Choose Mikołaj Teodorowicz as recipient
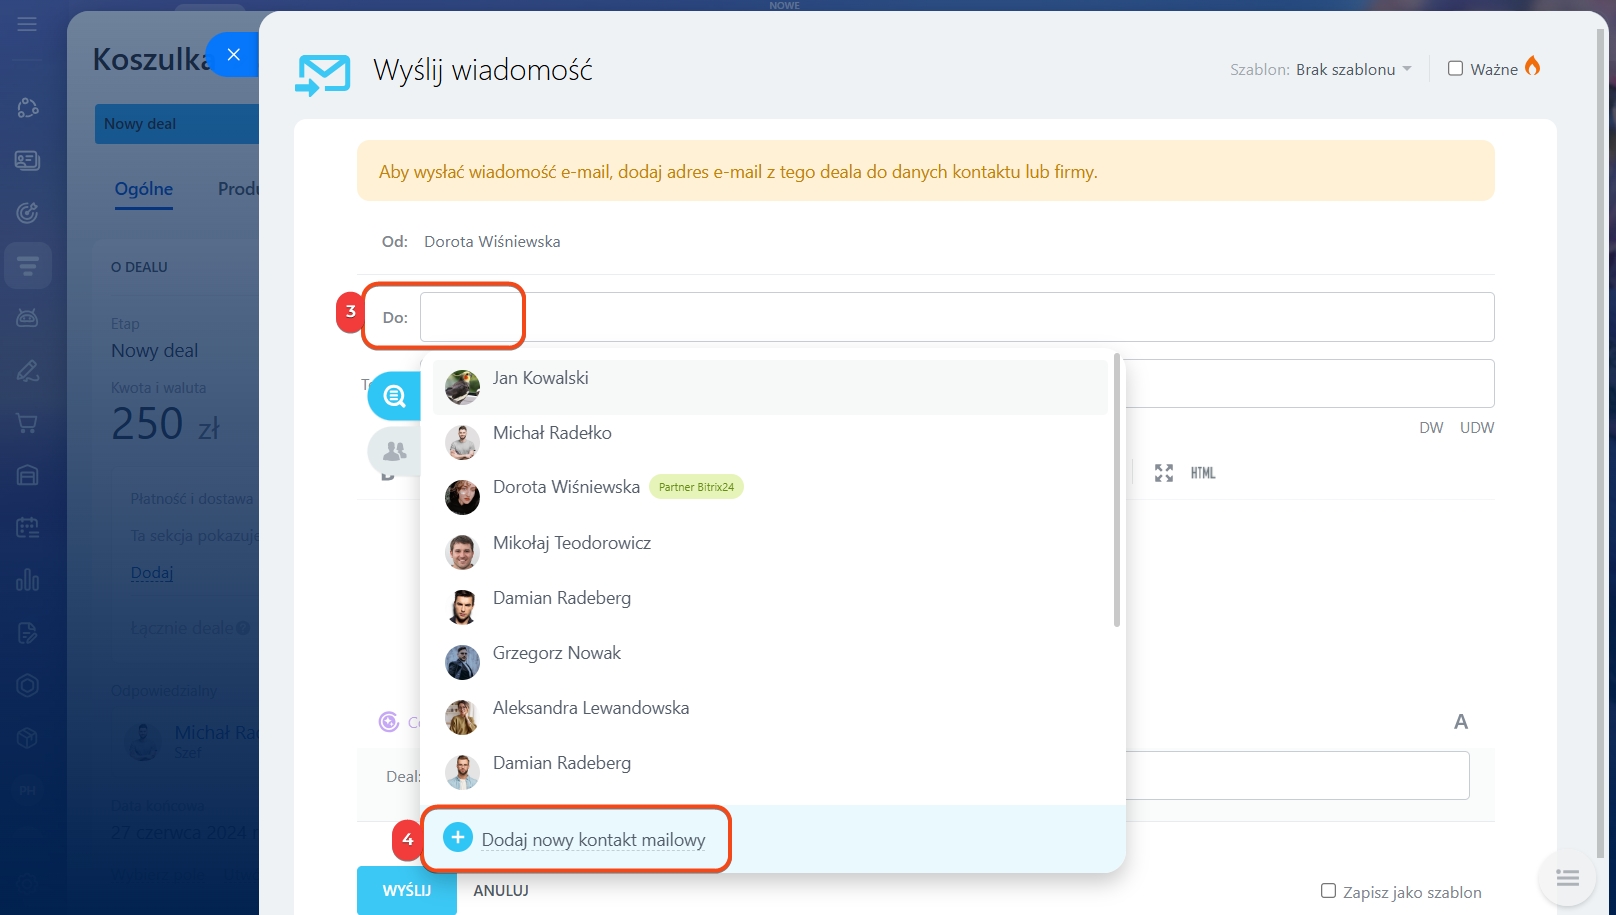The image size is (1616, 915). point(571,543)
